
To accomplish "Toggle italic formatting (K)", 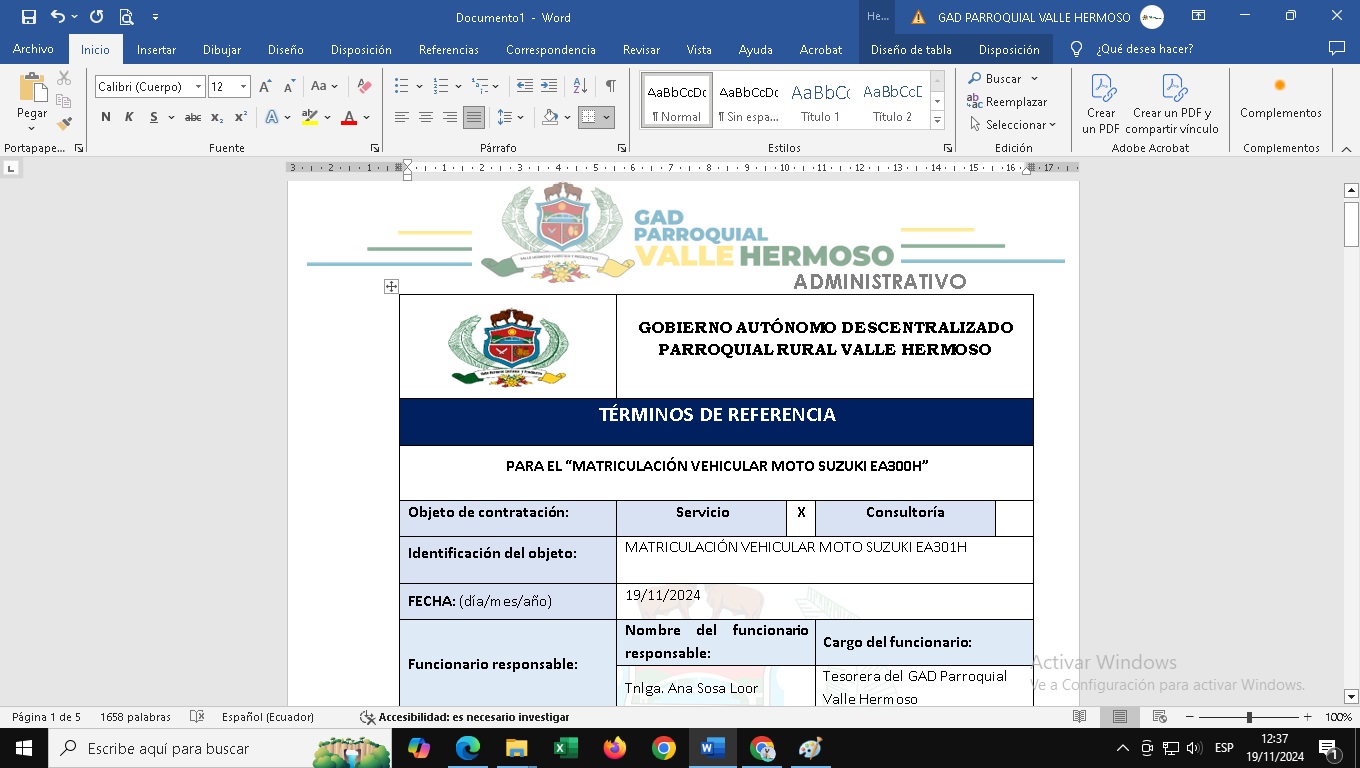I will pos(129,117).
